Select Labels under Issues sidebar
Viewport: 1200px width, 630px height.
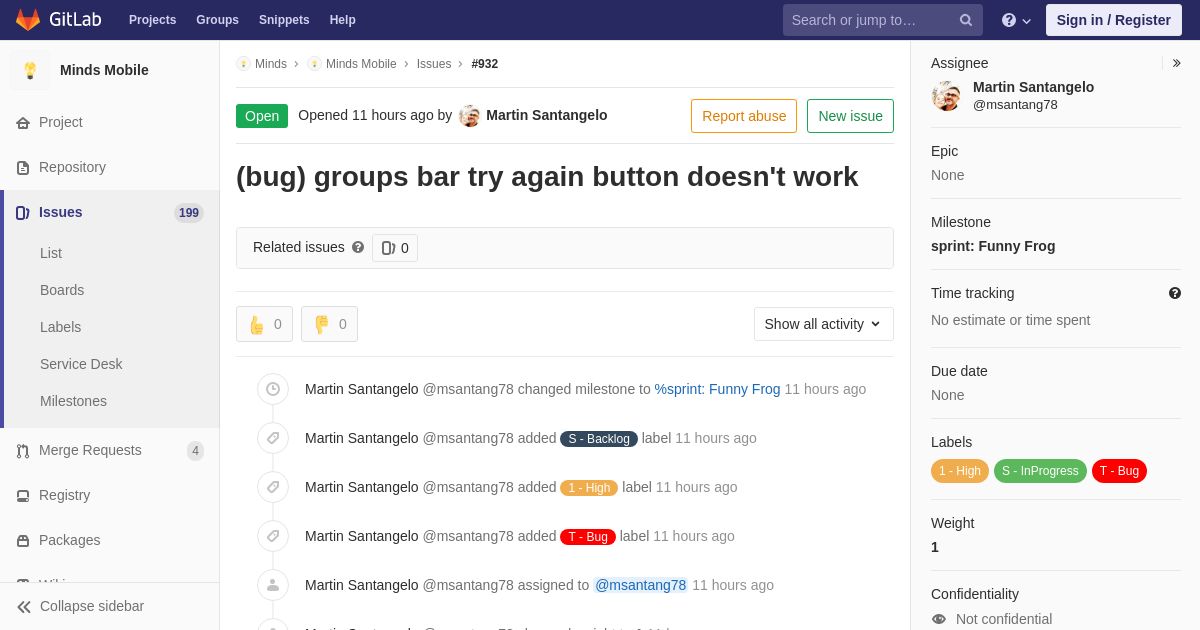[x=60, y=327]
